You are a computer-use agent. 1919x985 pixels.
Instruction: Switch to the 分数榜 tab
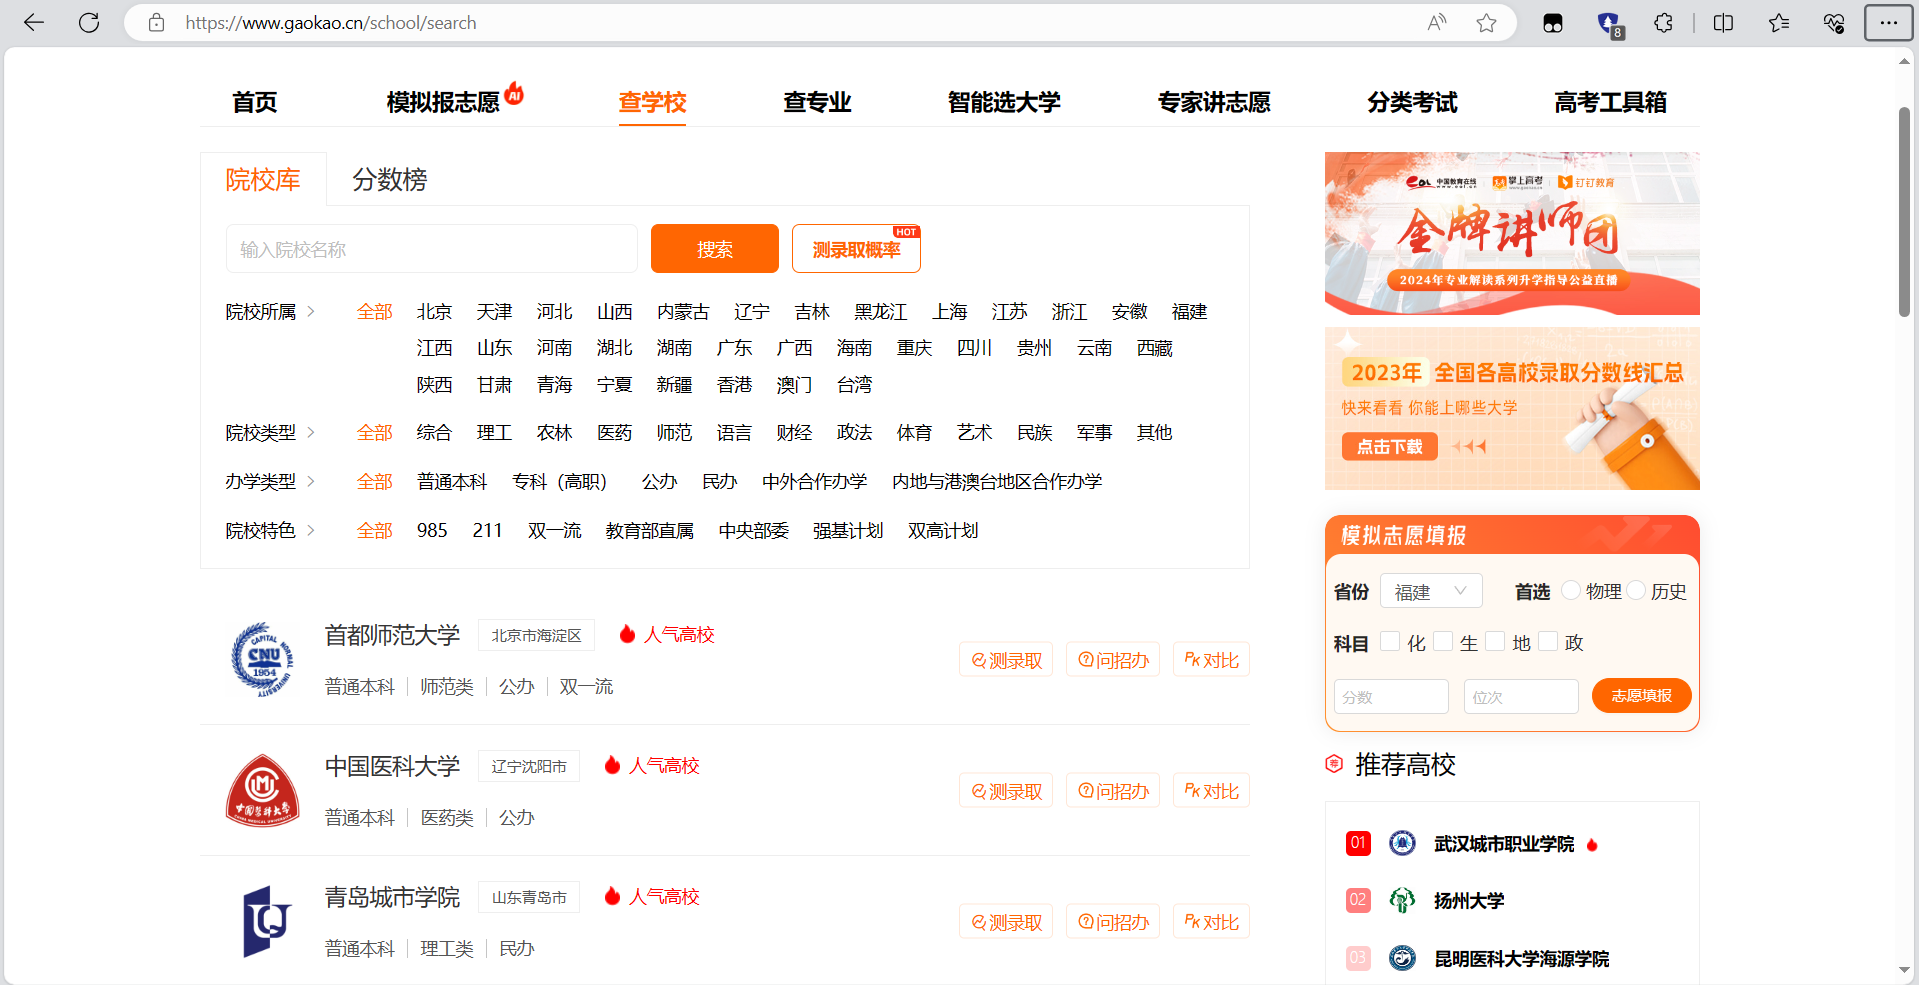390,179
